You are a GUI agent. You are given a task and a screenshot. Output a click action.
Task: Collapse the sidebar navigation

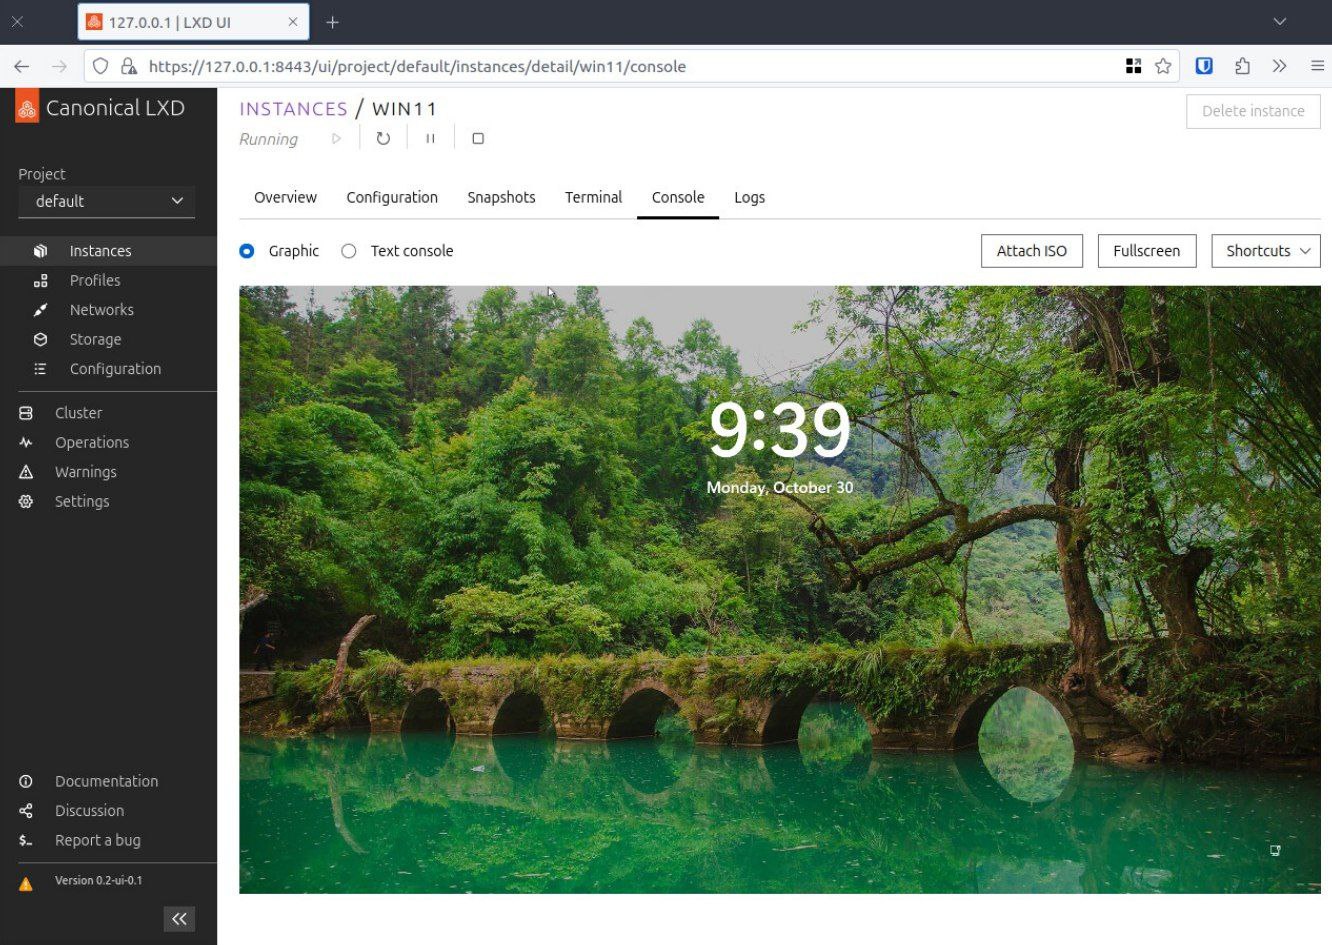179,919
